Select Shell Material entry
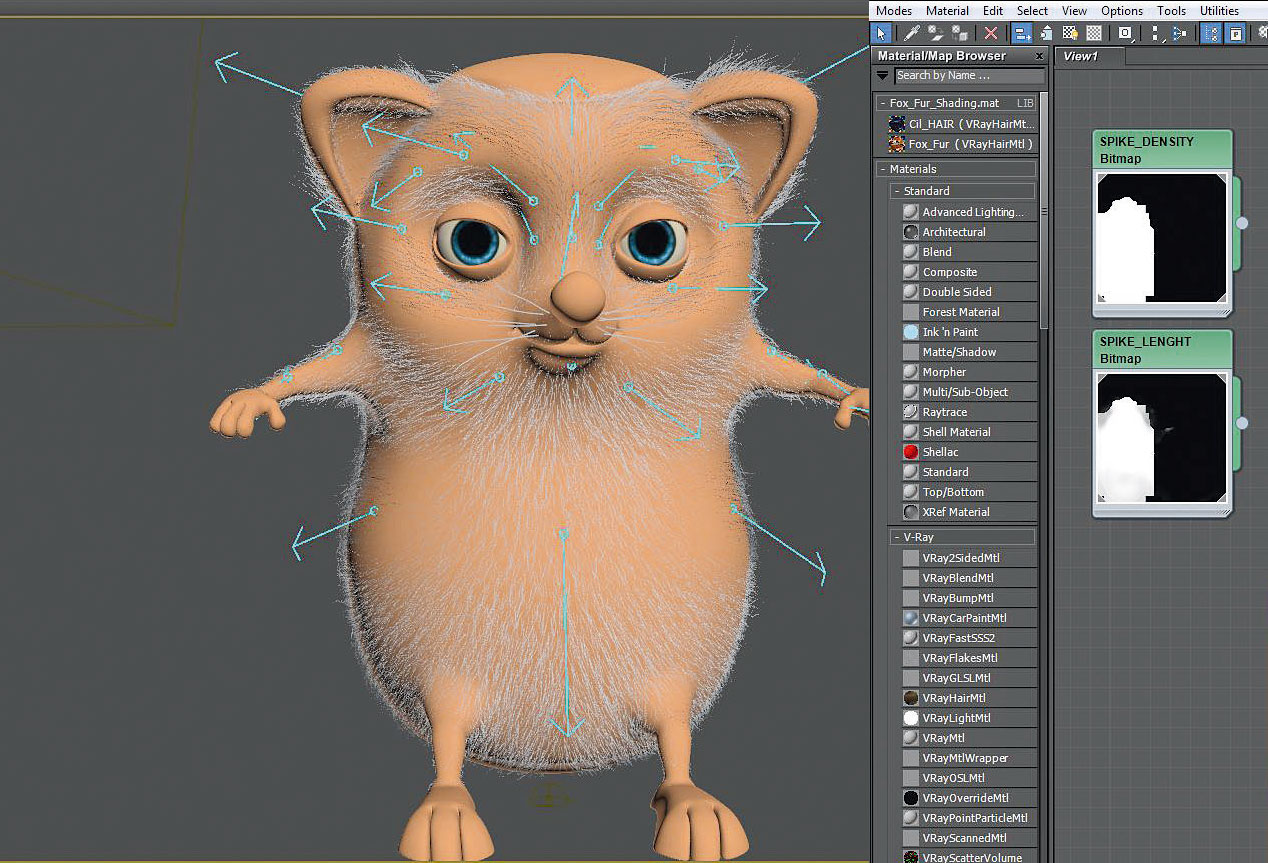This screenshot has height=863, width=1268. [968, 432]
